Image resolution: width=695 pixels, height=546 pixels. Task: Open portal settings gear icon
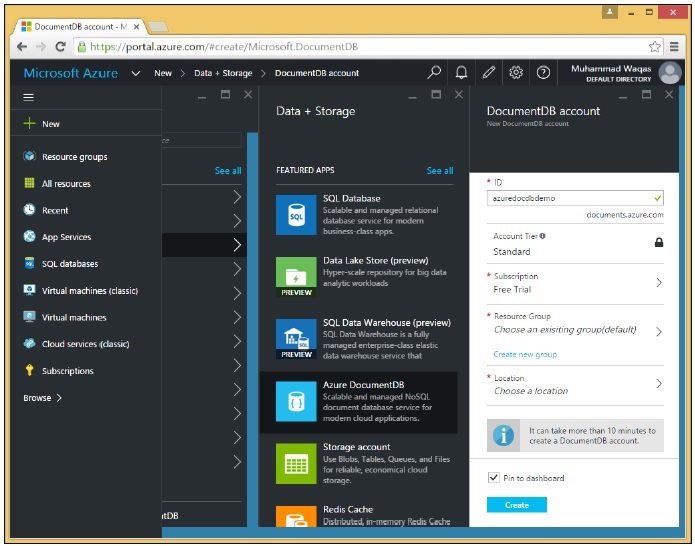click(516, 72)
